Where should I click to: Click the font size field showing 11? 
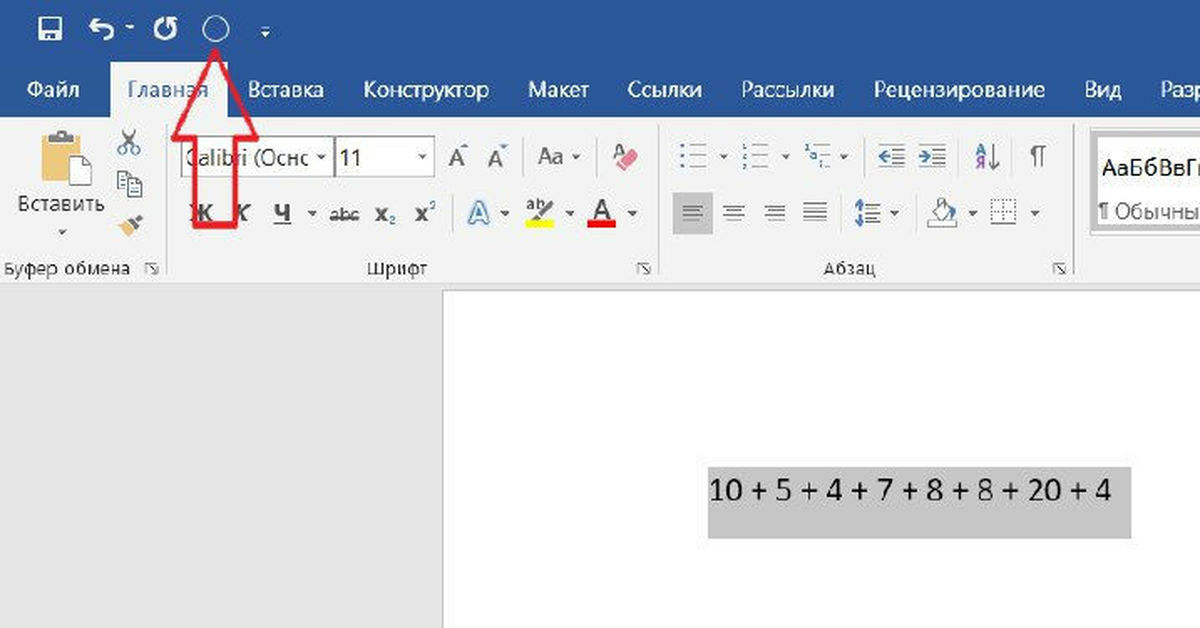click(x=374, y=157)
